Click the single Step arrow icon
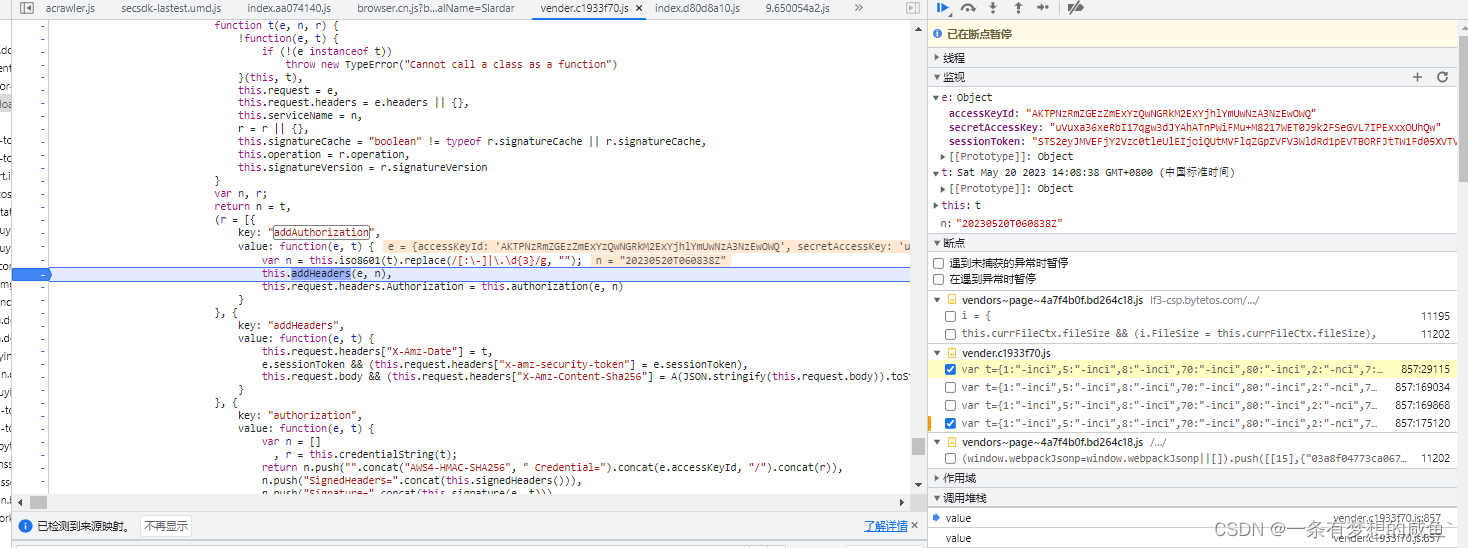The height and width of the screenshot is (548, 1468). tap(1043, 8)
